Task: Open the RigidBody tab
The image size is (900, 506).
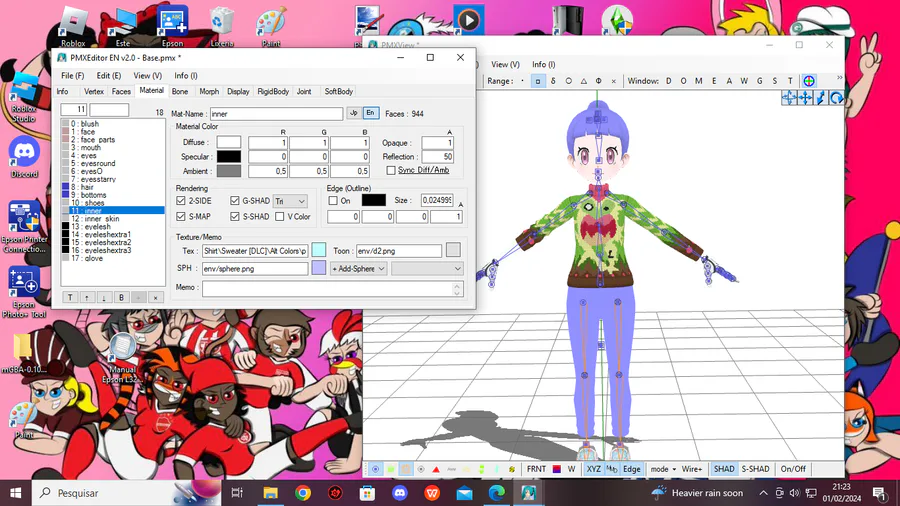Action: pos(273,92)
